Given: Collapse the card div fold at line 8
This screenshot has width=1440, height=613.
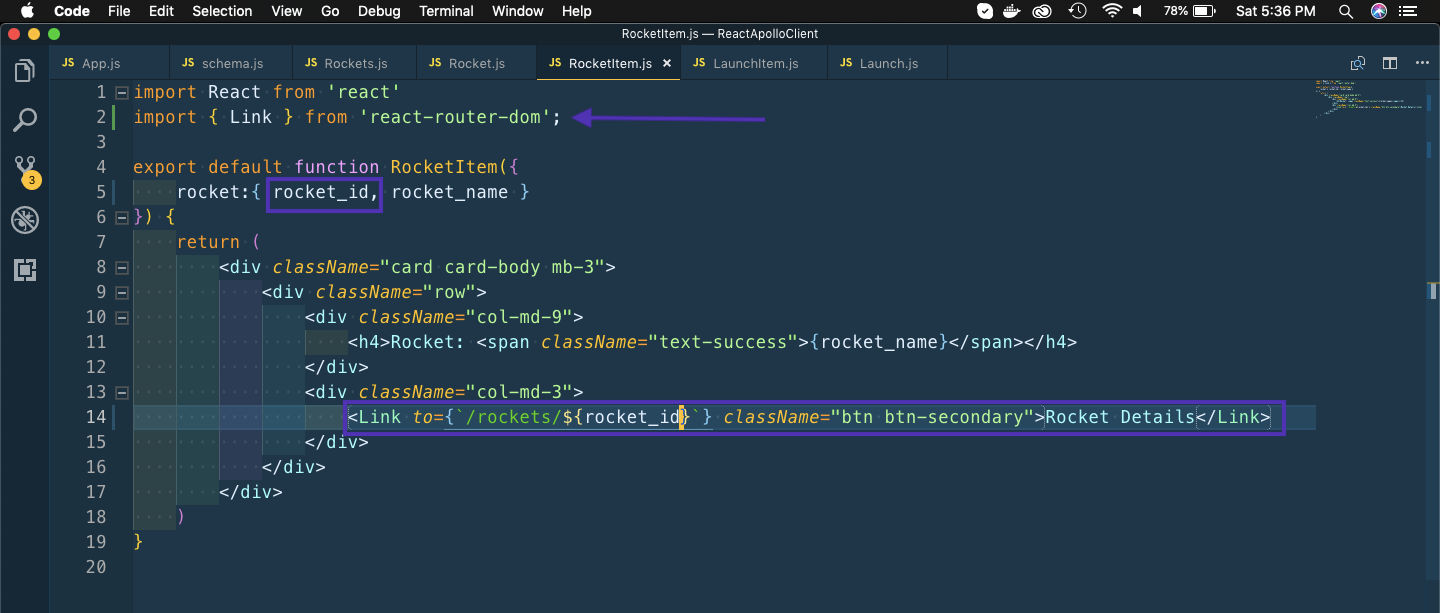Looking at the screenshot, I should pyautogui.click(x=122, y=267).
